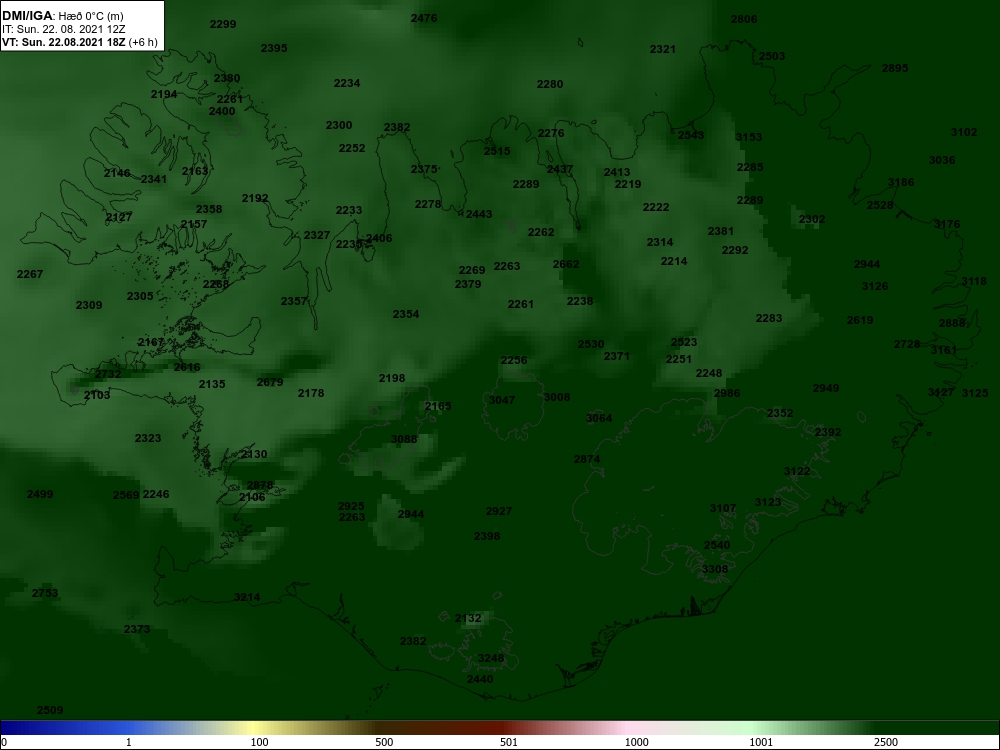The width and height of the screenshot is (1000, 750).
Task: Click the value 2443
Action: click(479, 214)
